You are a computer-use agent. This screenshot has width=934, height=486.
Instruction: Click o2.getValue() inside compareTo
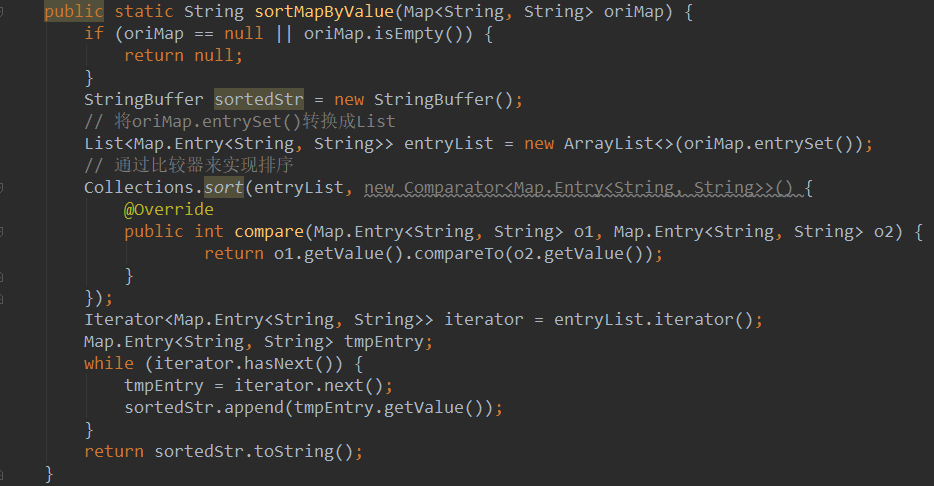(578, 254)
